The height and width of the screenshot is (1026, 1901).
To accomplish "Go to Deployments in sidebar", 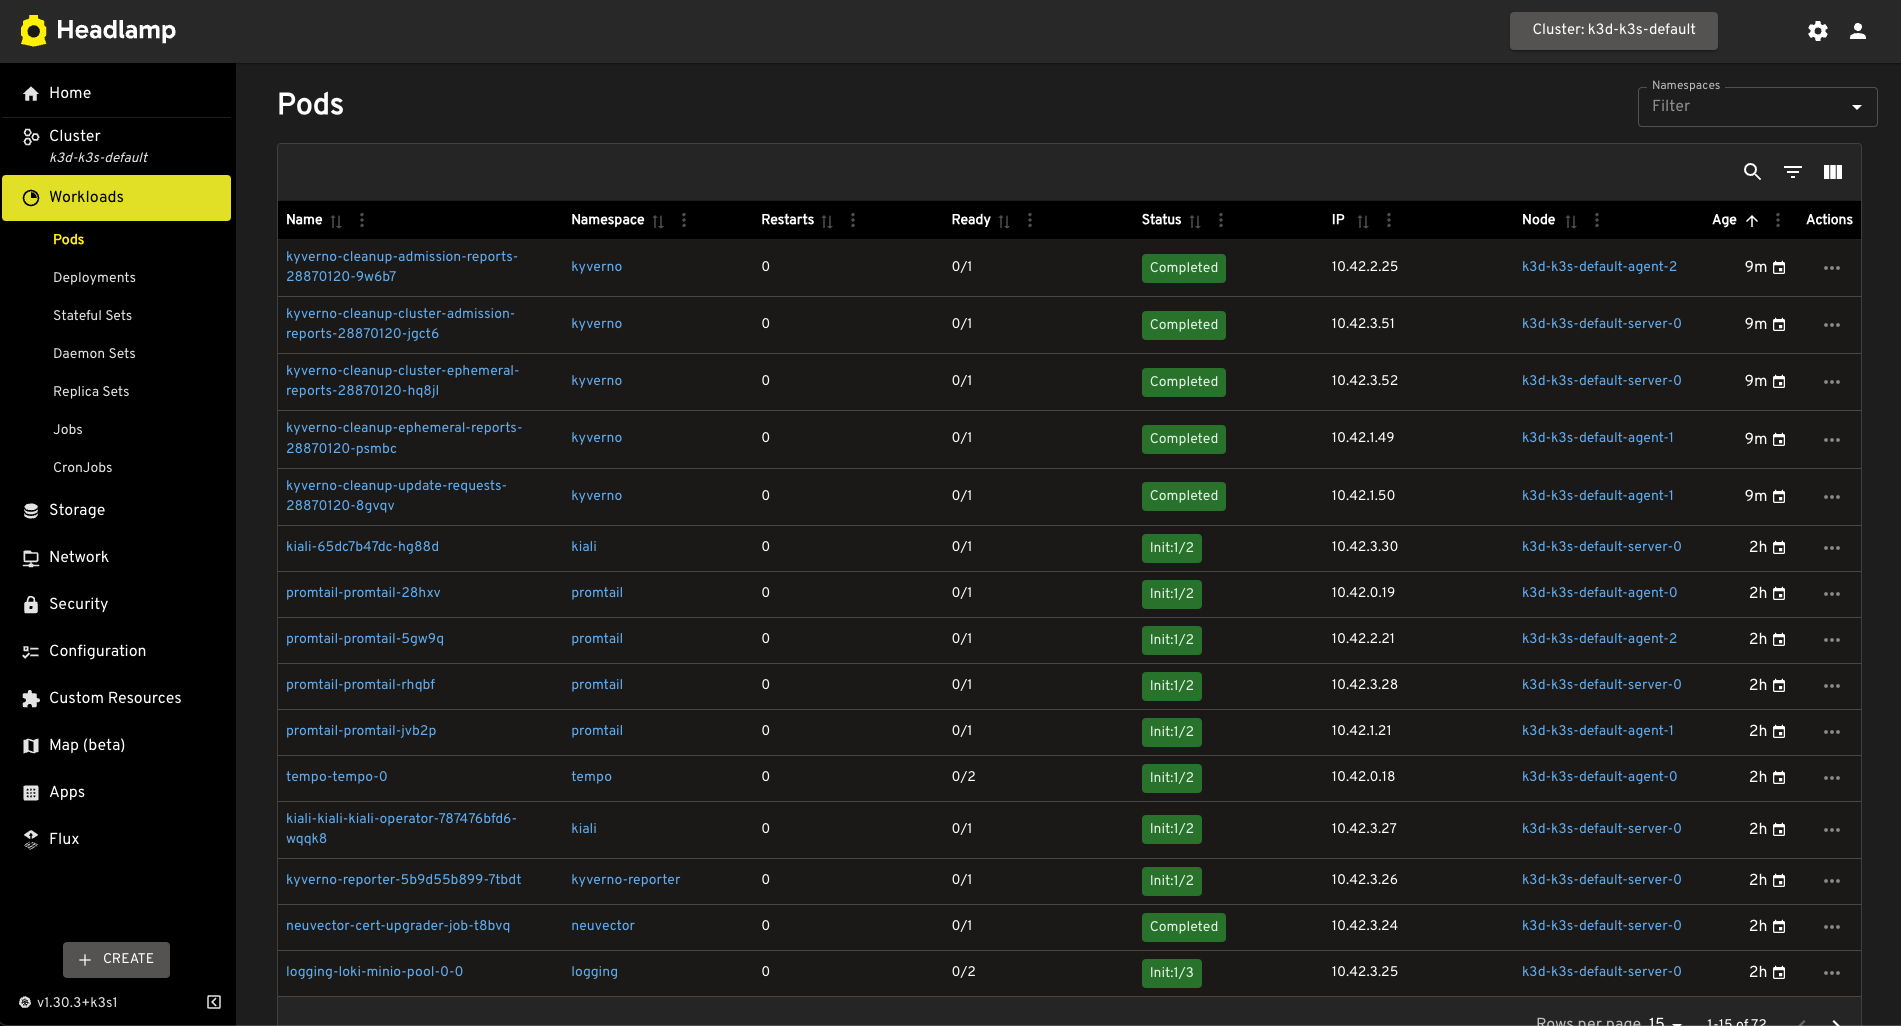I will pyautogui.click(x=94, y=278).
